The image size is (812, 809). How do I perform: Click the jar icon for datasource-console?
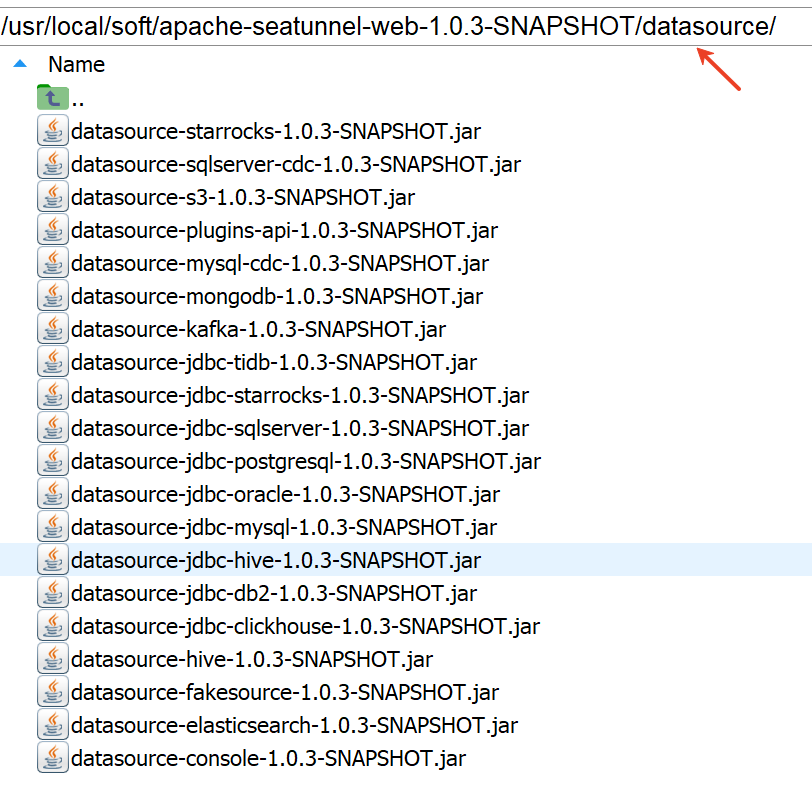click(53, 758)
